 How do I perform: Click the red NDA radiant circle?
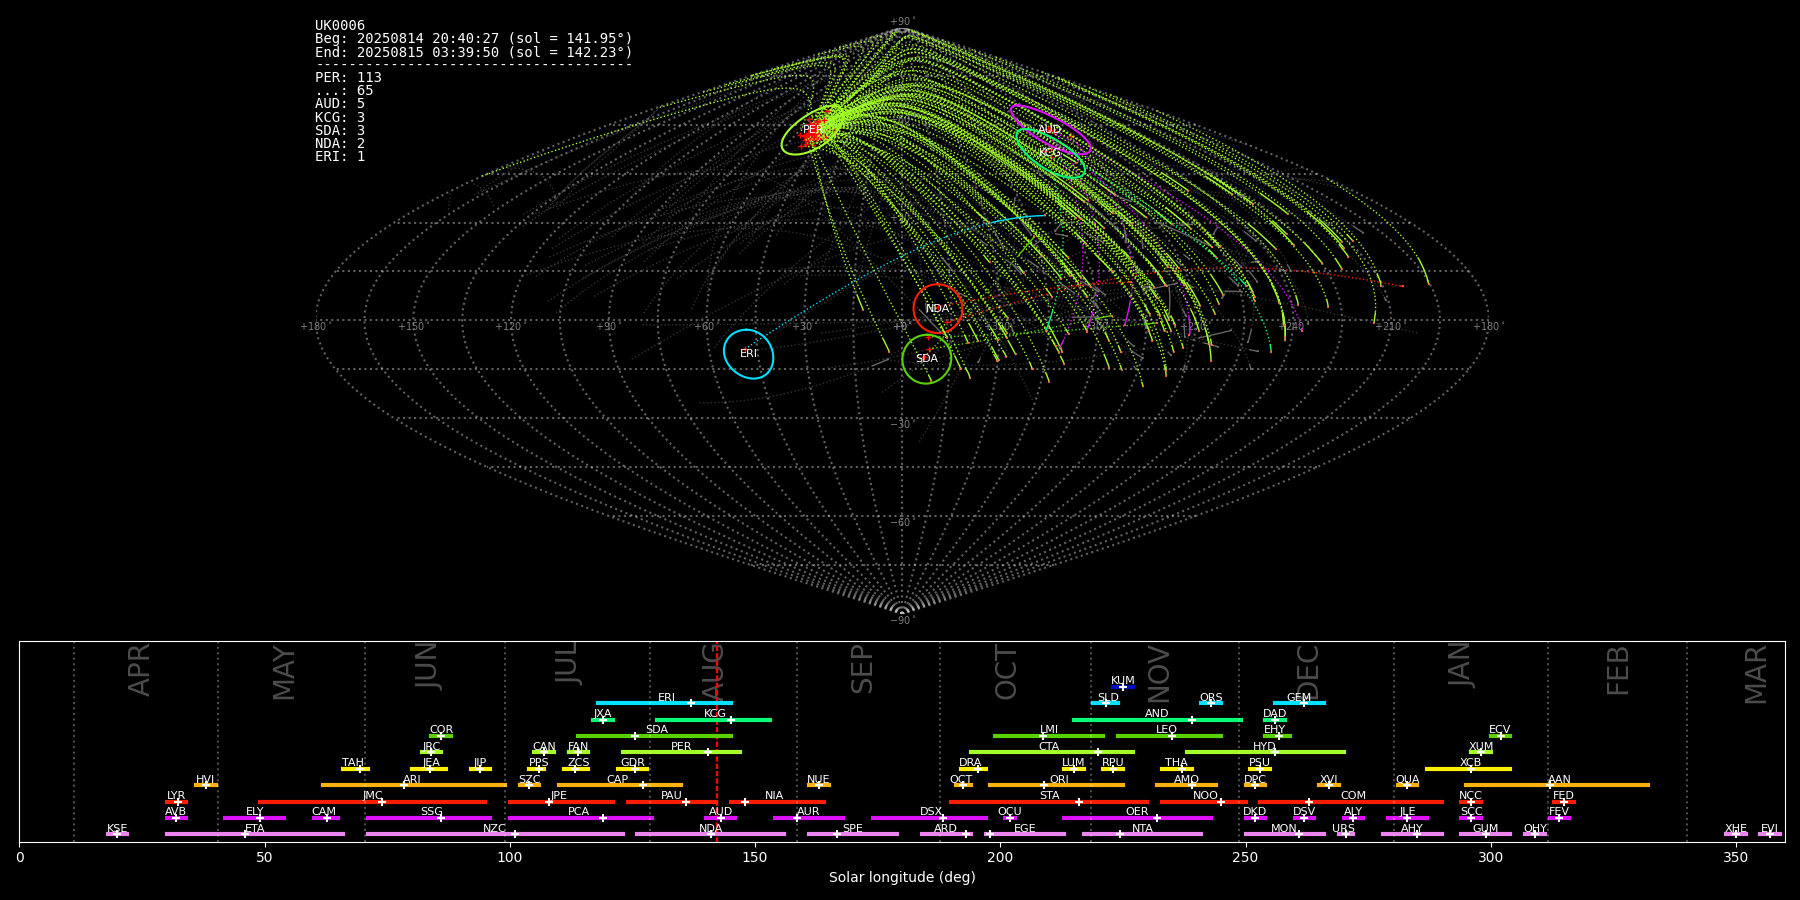(x=938, y=308)
